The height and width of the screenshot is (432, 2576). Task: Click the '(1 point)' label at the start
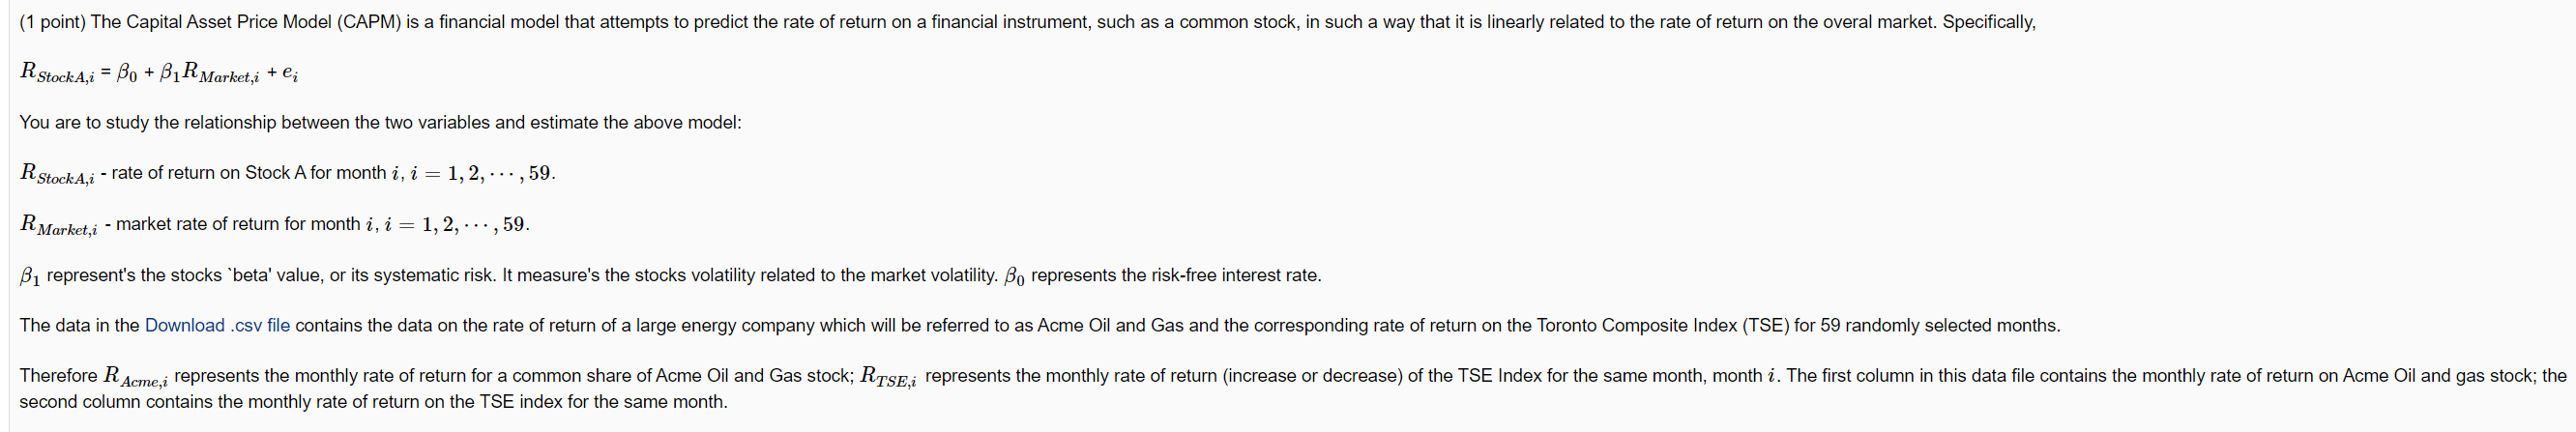pyautogui.click(x=53, y=22)
